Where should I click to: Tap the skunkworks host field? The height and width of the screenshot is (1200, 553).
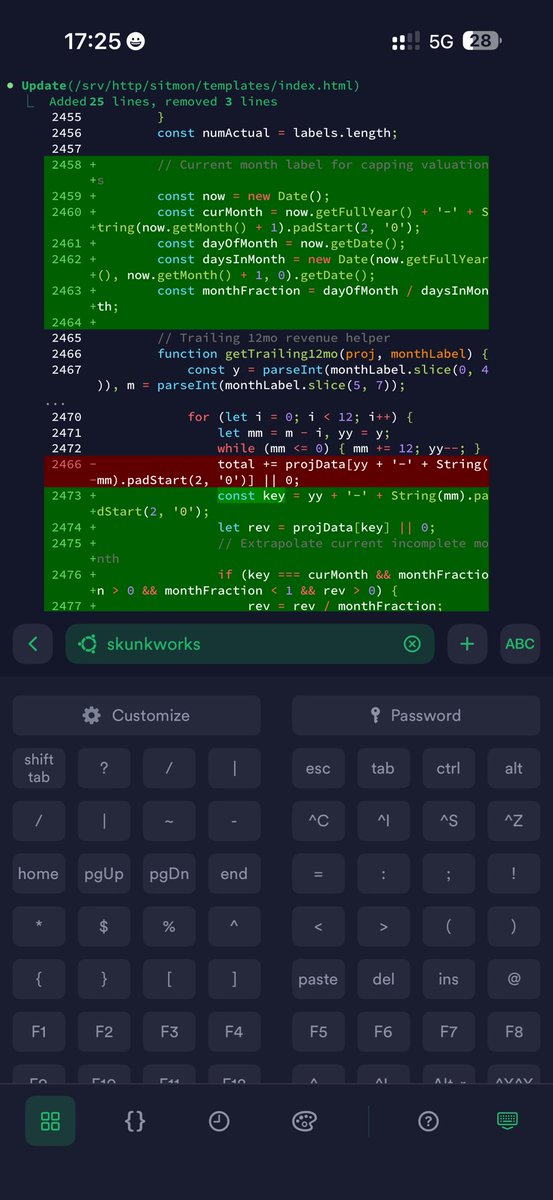click(250, 644)
